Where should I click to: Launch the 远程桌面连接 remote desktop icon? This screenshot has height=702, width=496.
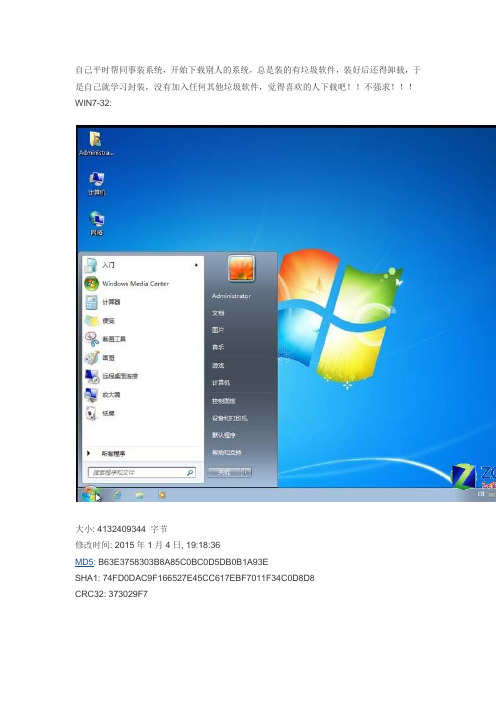[92, 376]
